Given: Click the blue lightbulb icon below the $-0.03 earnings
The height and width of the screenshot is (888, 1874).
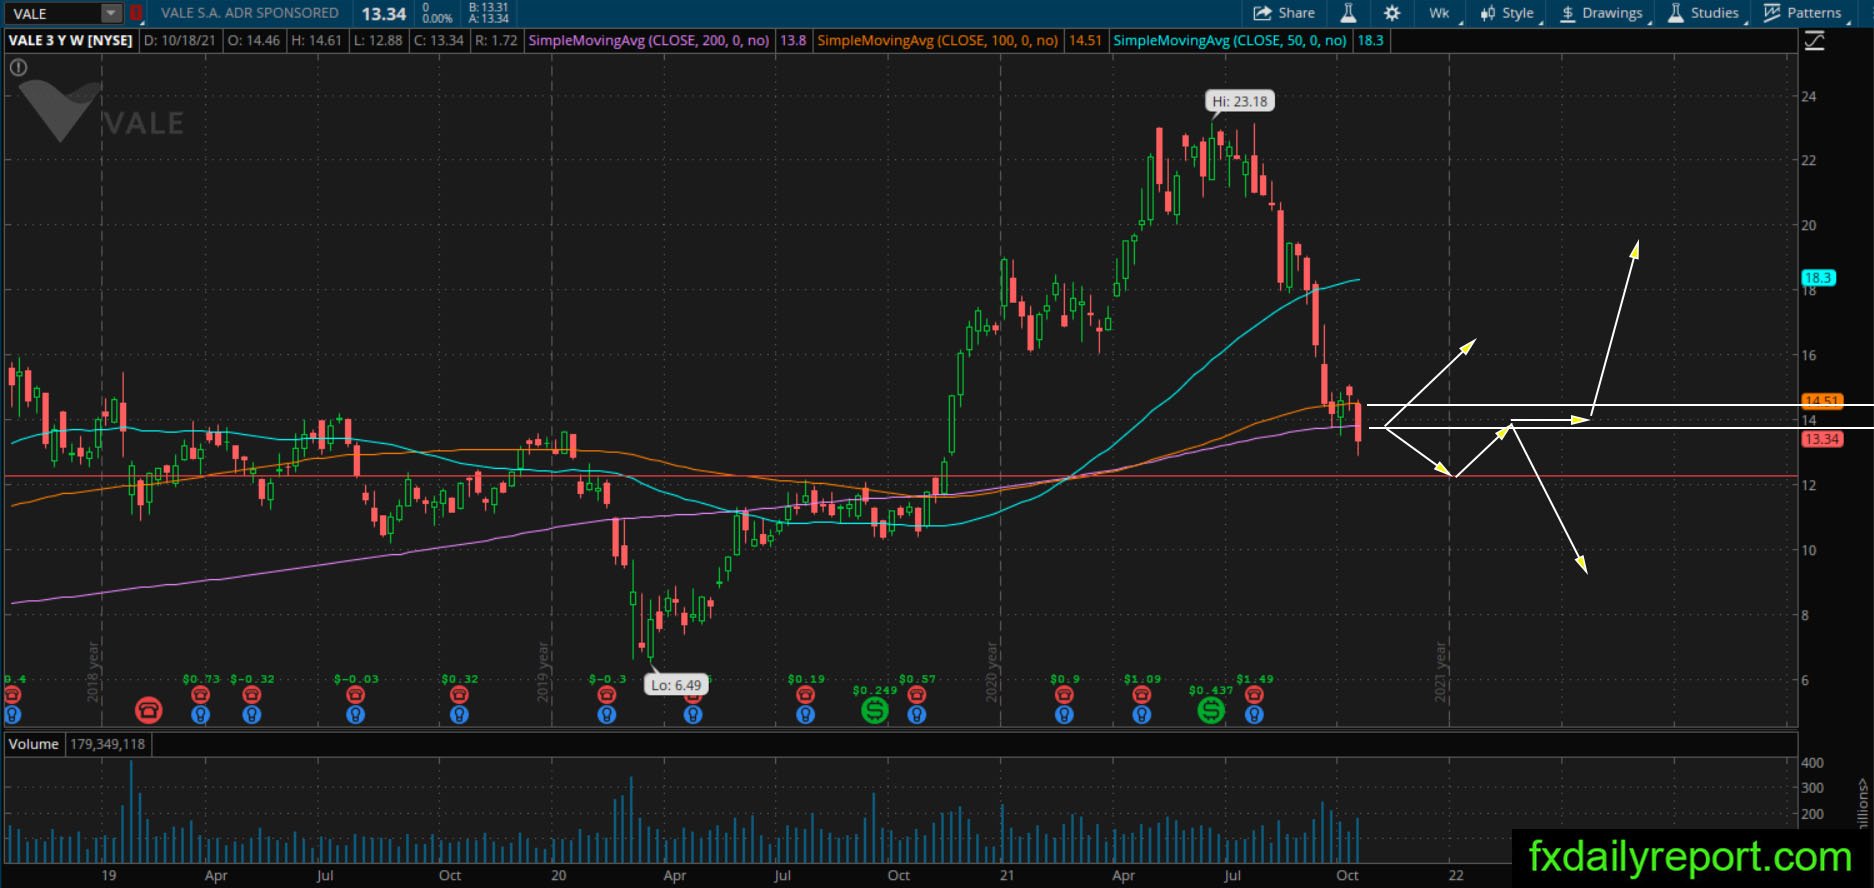Looking at the screenshot, I should pyautogui.click(x=355, y=715).
